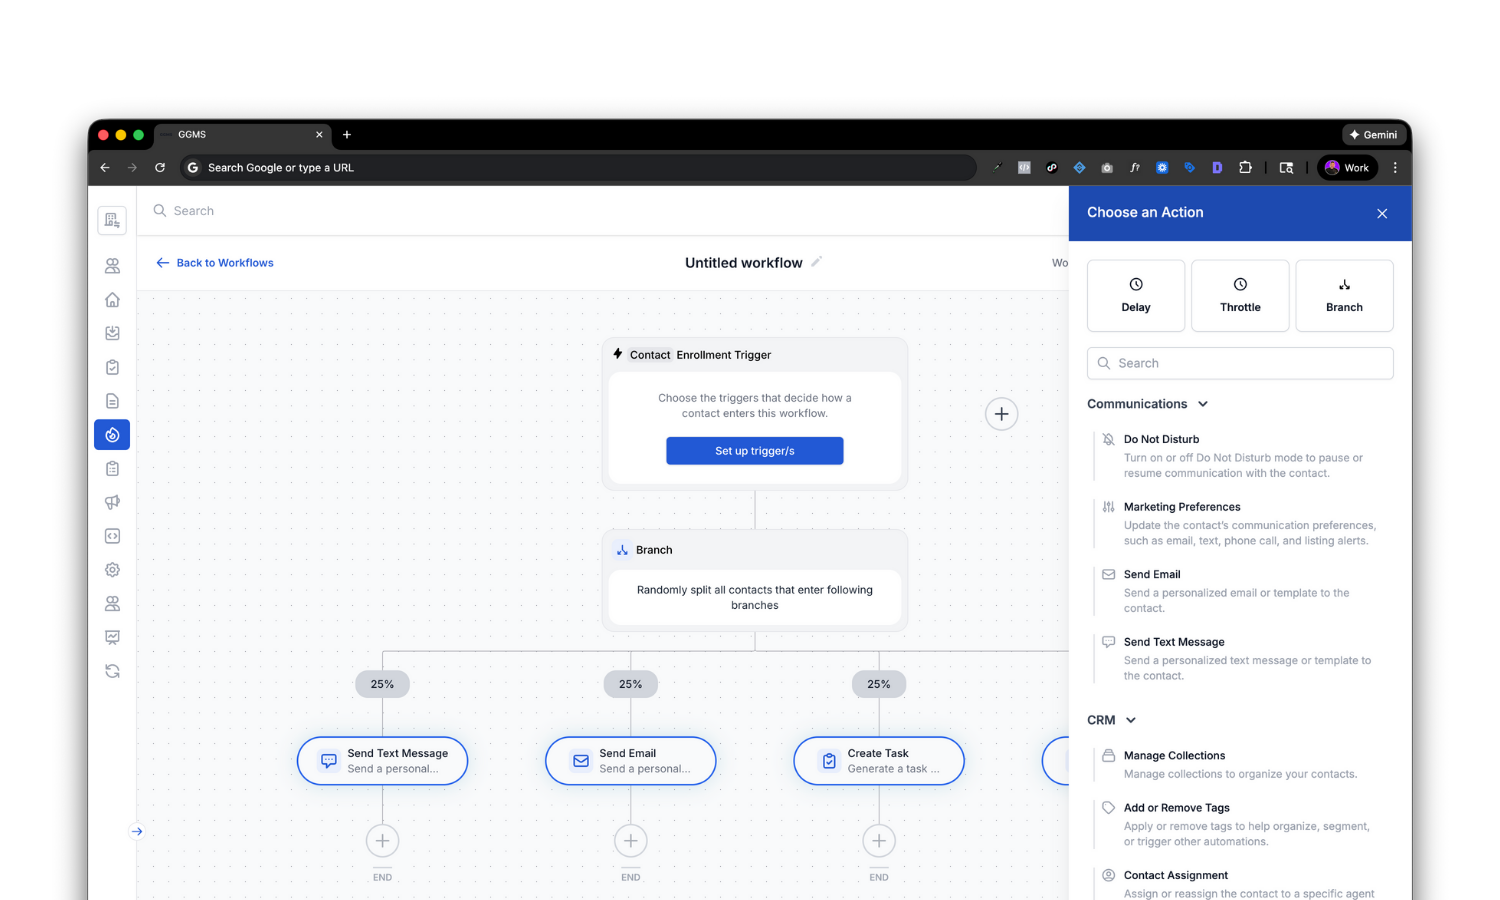The width and height of the screenshot is (1500, 900).
Task: Click the workflows icon in left sidebar
Action: pyautogui.click(x=112, y=435)
